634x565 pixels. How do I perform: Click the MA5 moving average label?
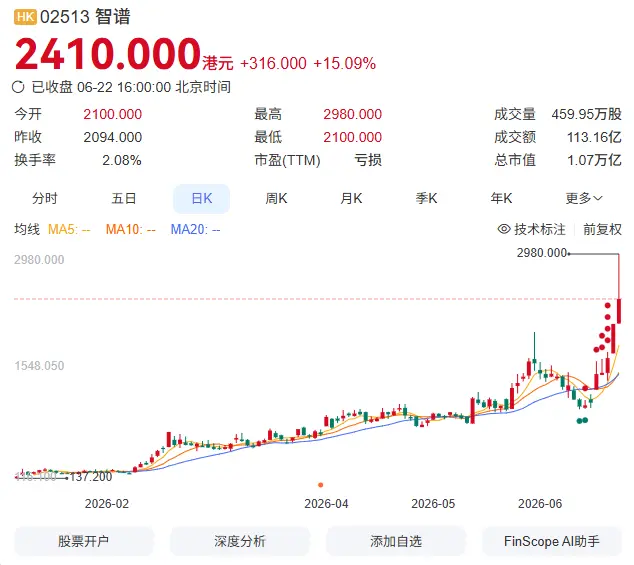click(x=69, y=229)
